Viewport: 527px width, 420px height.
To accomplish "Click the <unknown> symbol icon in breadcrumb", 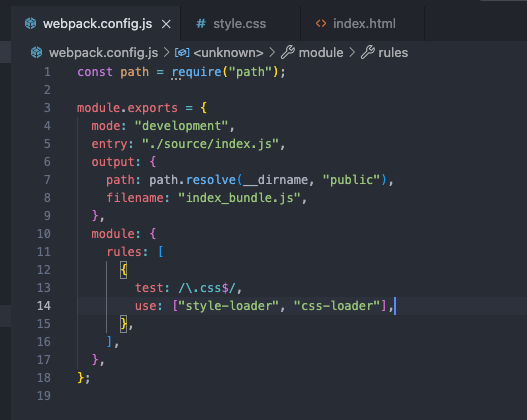I will (182, 53).
